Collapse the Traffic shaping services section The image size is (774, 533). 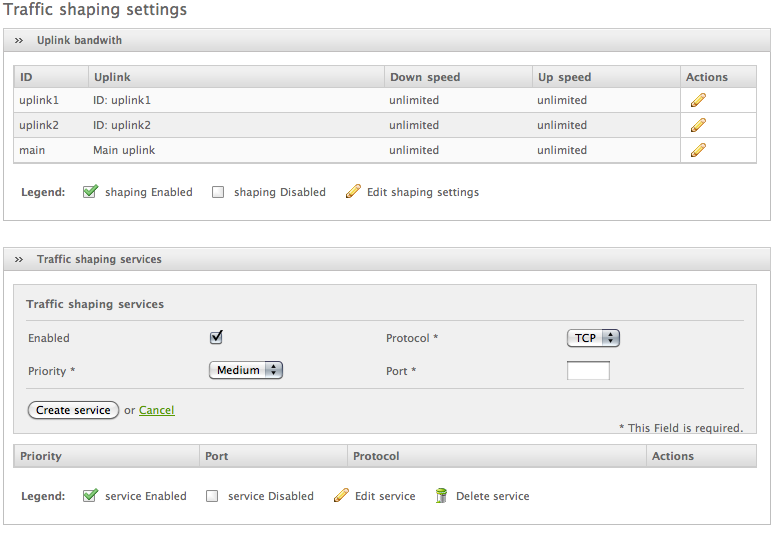point(19,259)
